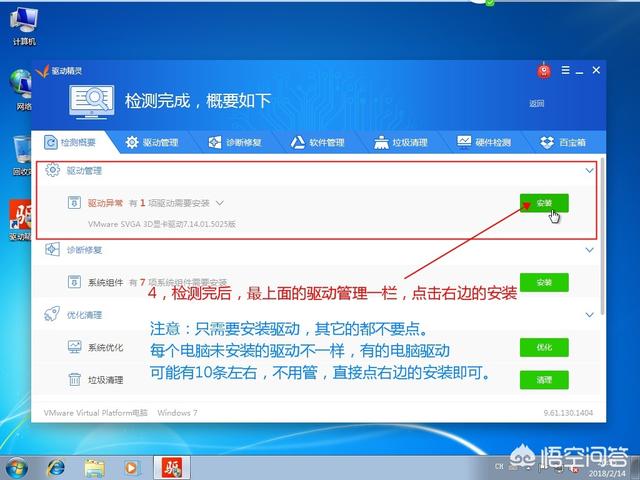Click the version number 9.61.130.1404

[568, 413]
